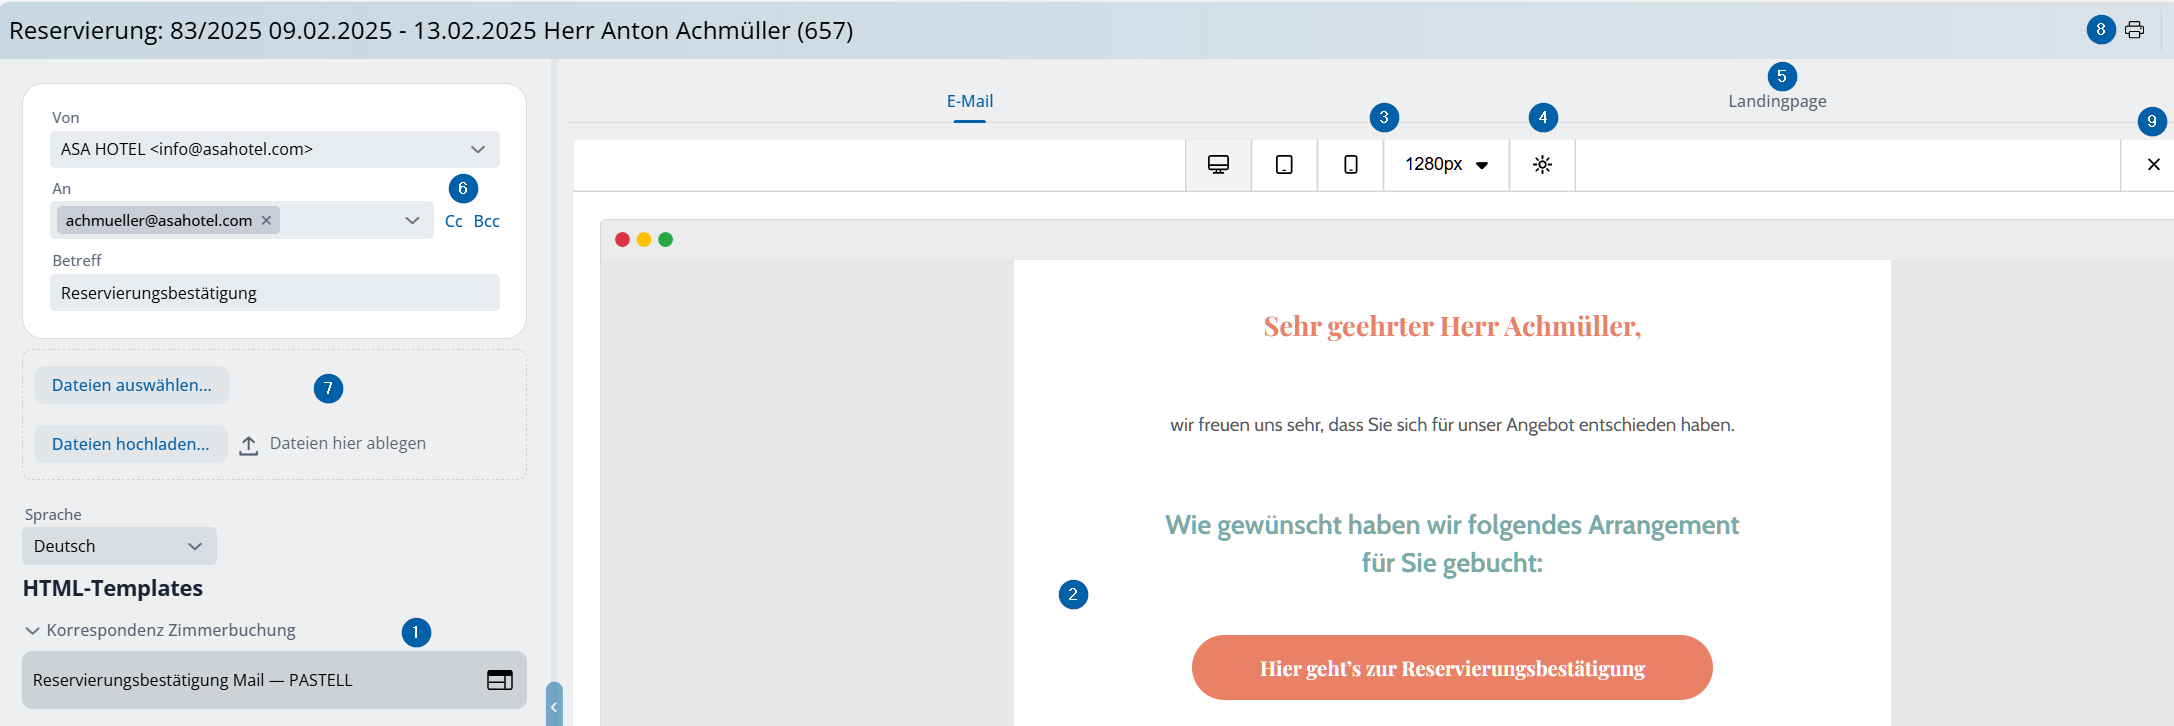Click the upload arrow icon
This screenshot has width=2174, height=726.
[249, 445]
